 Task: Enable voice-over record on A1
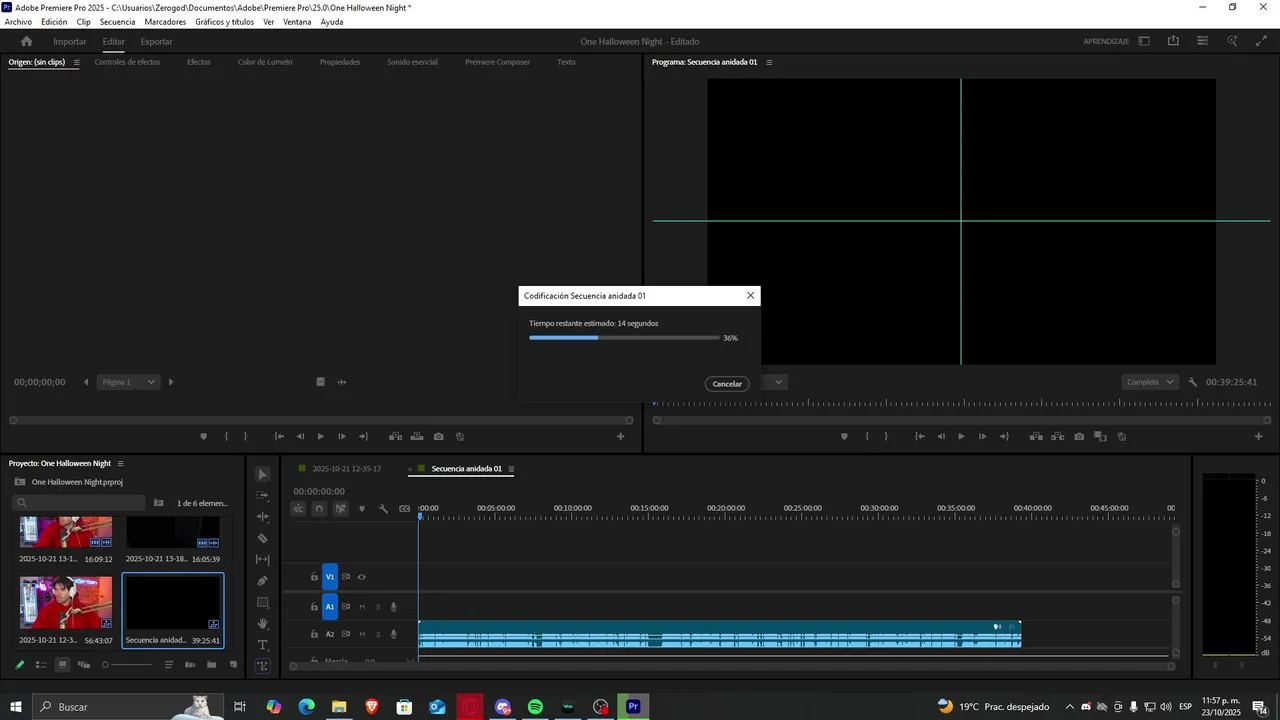coord(394,607)
